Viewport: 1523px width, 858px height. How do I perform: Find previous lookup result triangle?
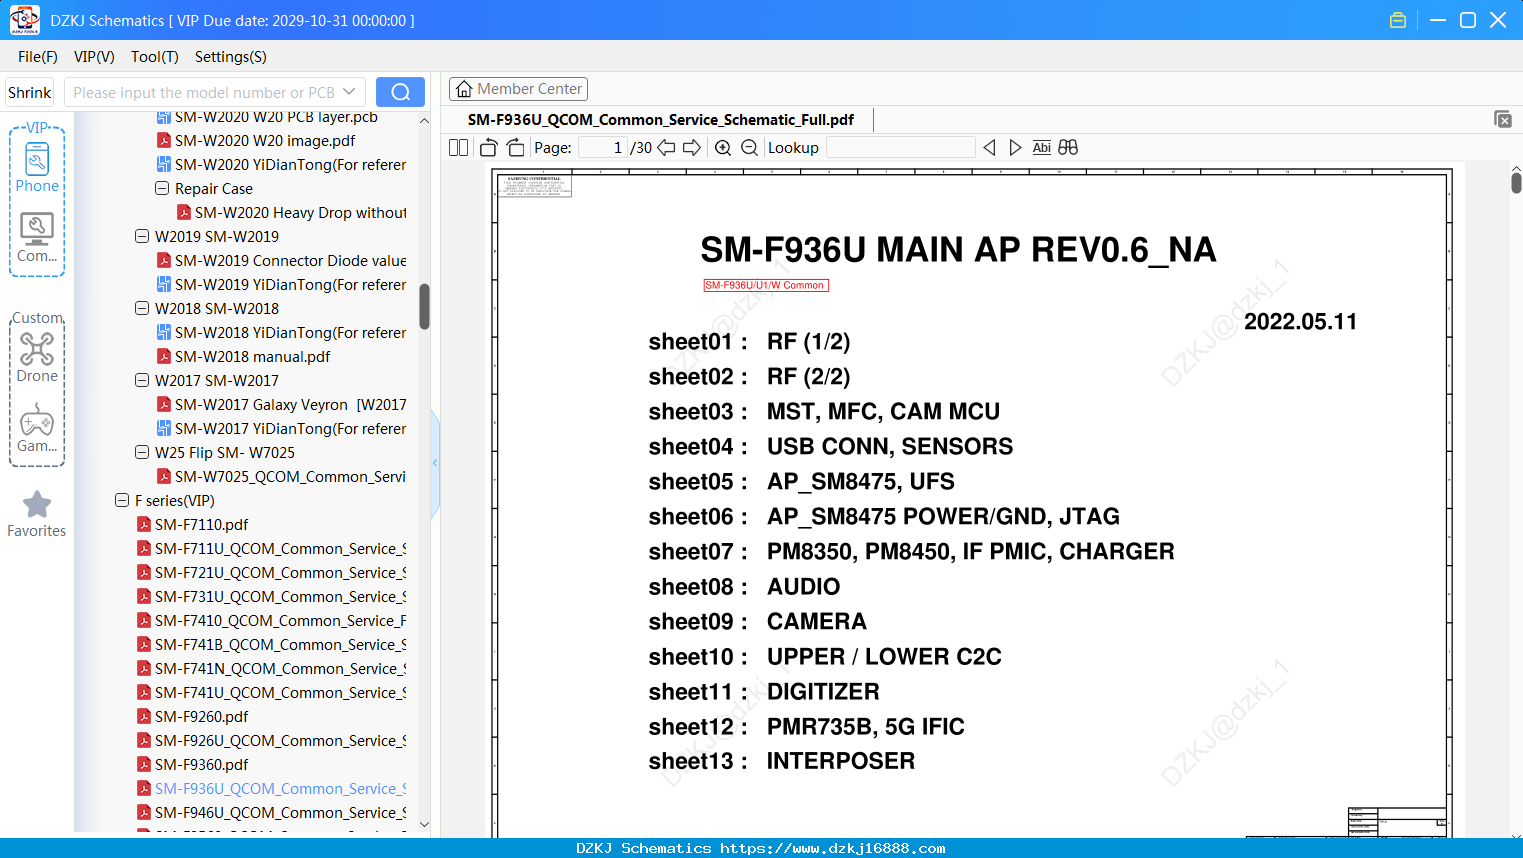tap(990, 147)
